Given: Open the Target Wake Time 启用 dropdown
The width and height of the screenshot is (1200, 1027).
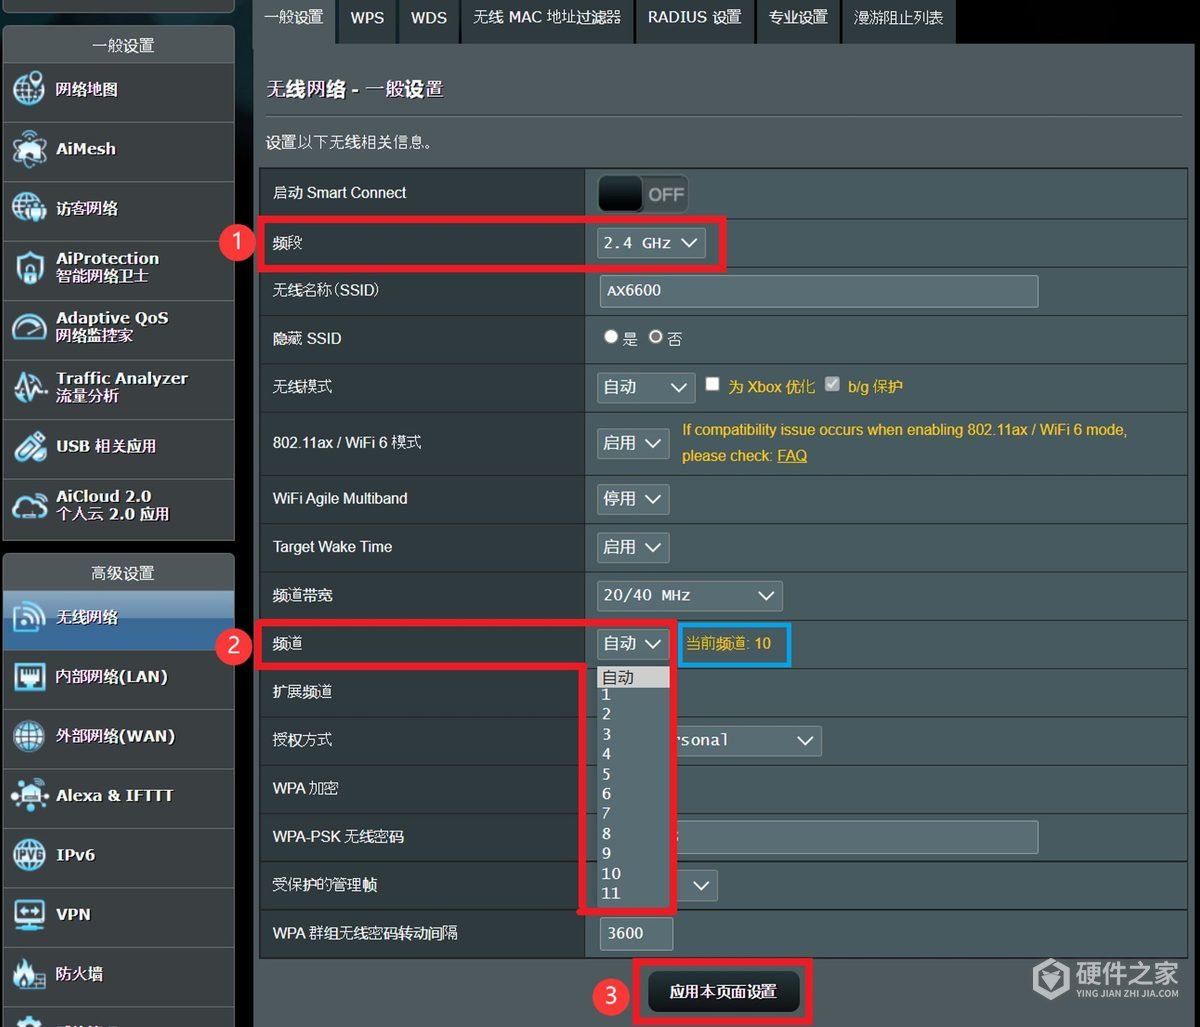Looking at the screenshot, I should click(x=633, y=547).
